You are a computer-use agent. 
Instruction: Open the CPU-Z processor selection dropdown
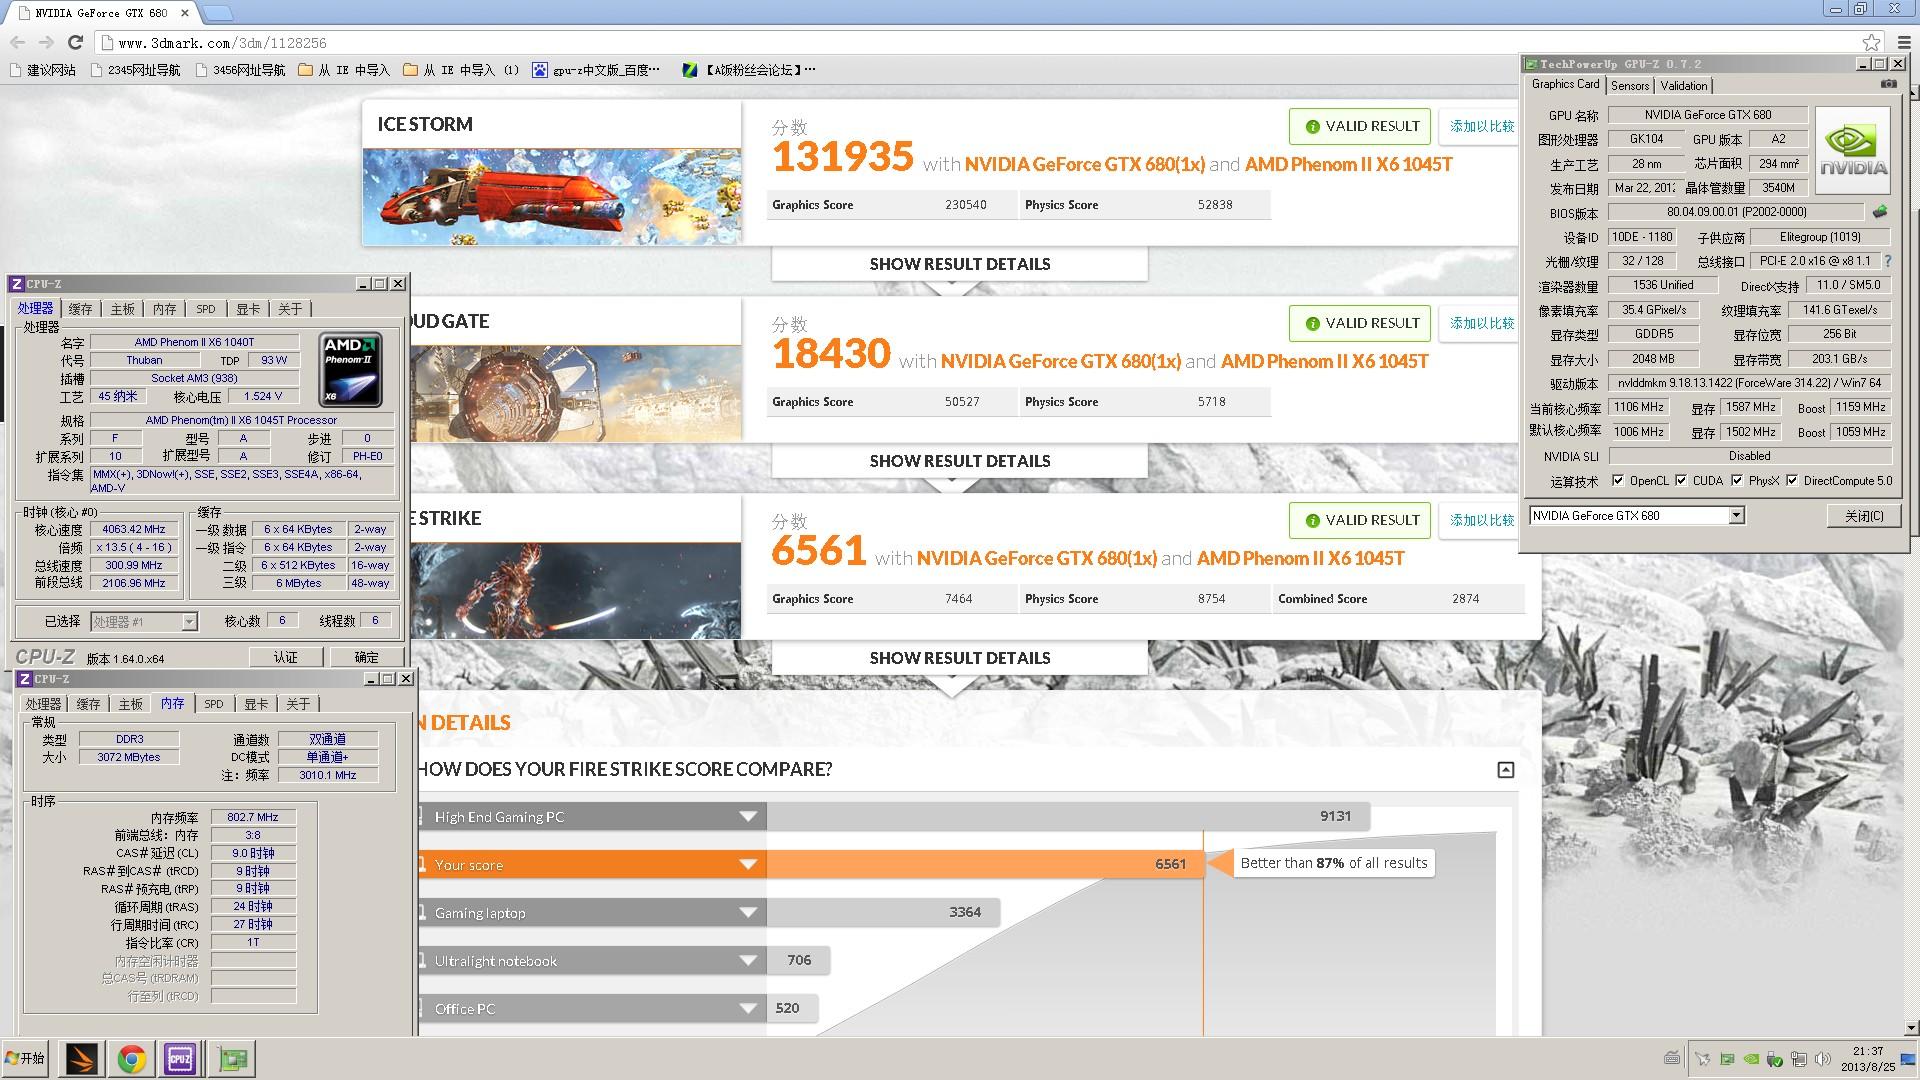tap(189, 622)
